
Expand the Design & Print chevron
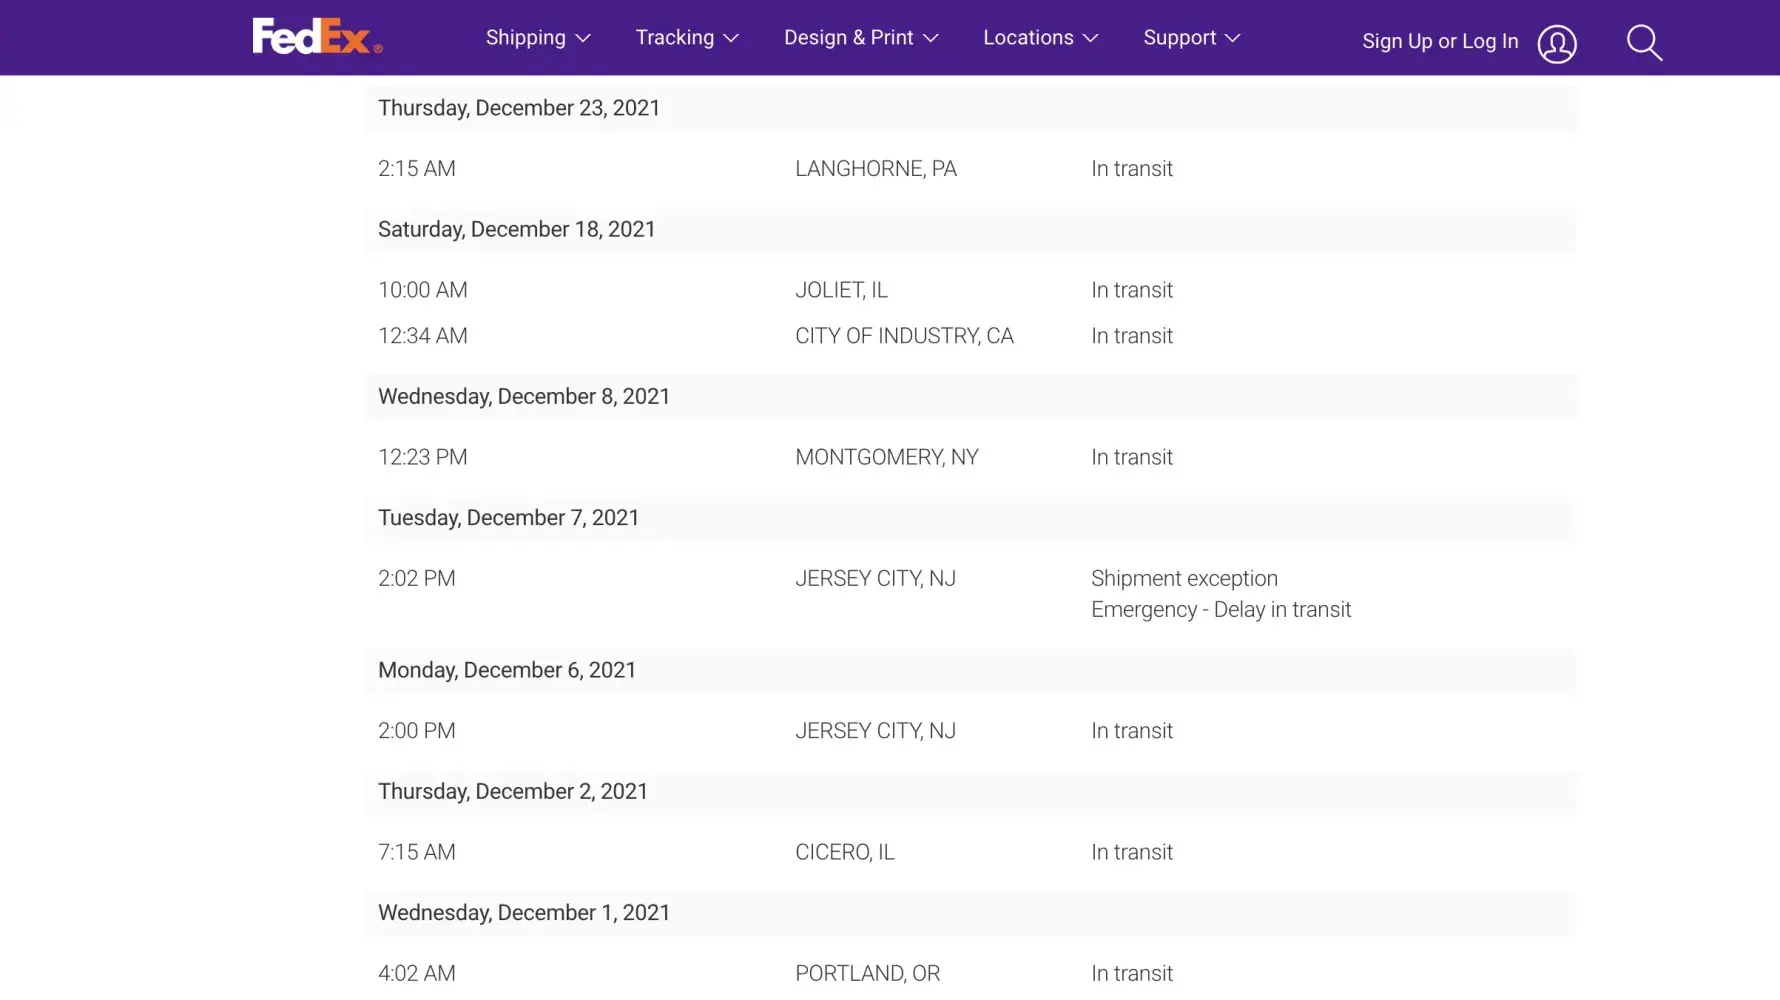click(931, 39)
